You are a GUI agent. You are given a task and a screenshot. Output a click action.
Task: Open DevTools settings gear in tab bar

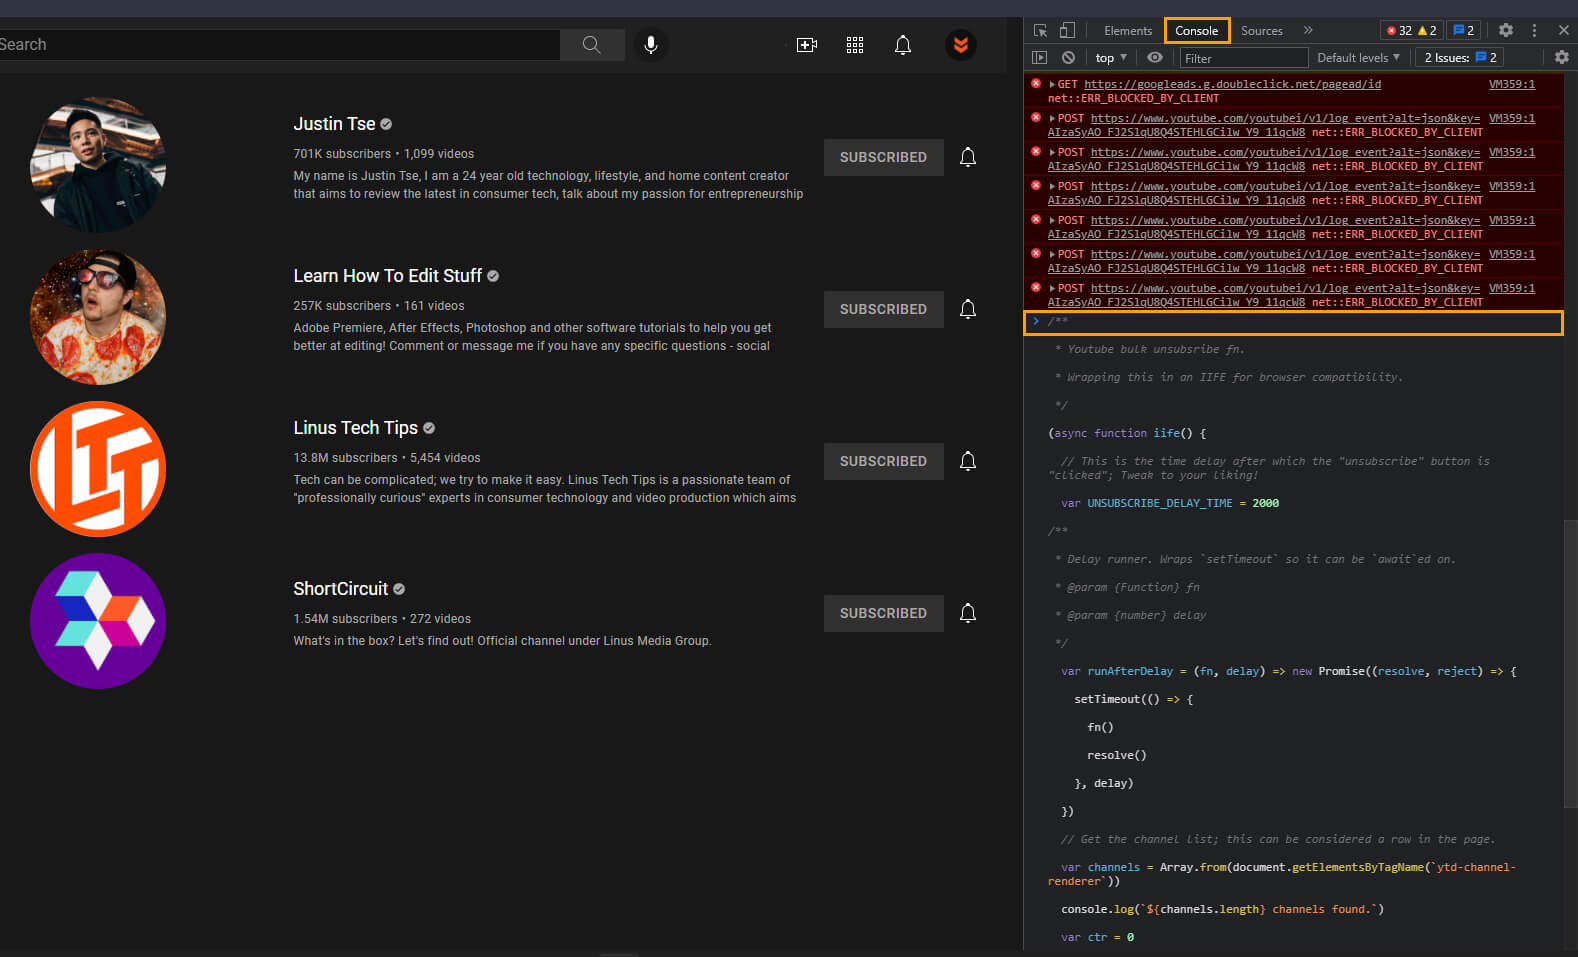coord(1506,30)
